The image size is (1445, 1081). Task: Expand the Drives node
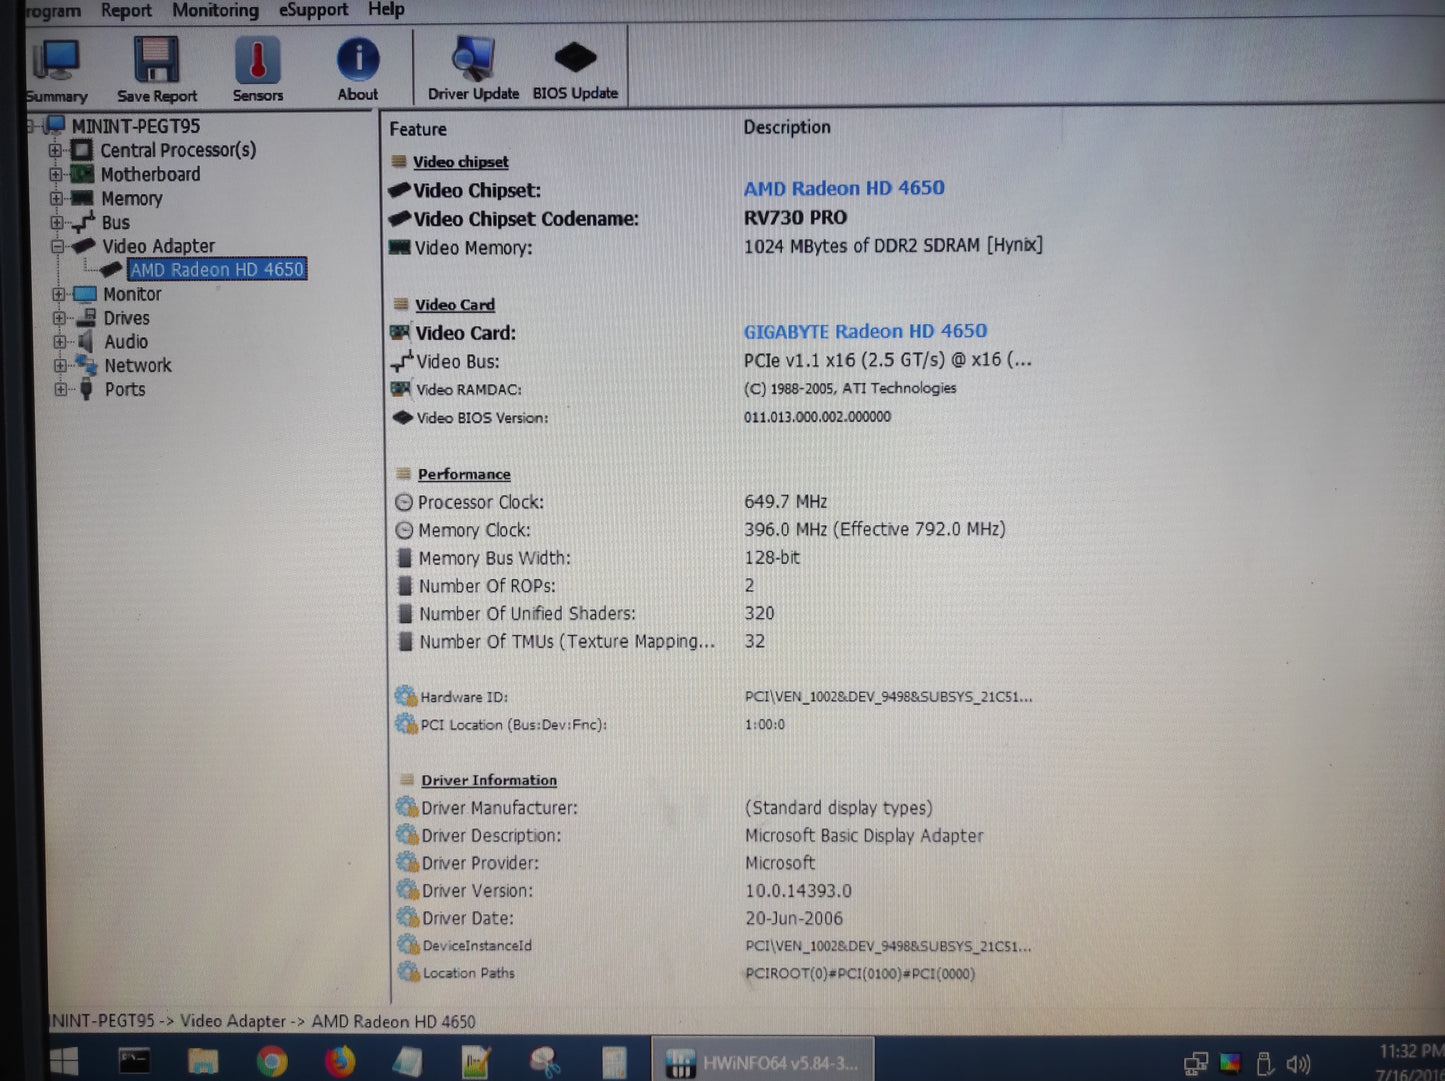coord(57,318)
